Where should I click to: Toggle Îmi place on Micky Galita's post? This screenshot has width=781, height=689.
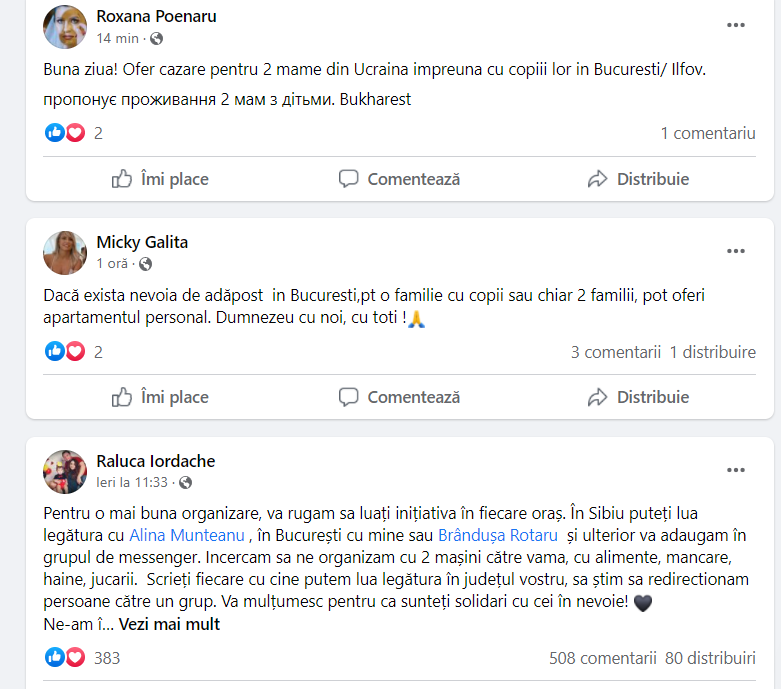pos(160,397)
